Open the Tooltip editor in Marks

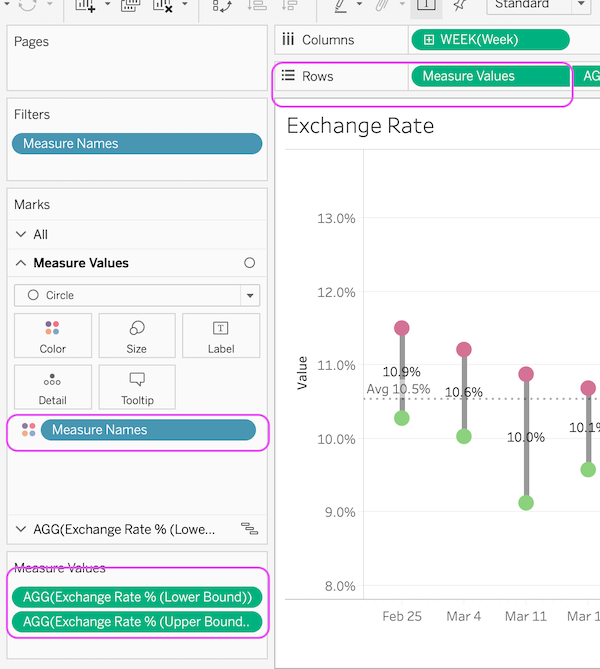point(137,388)
